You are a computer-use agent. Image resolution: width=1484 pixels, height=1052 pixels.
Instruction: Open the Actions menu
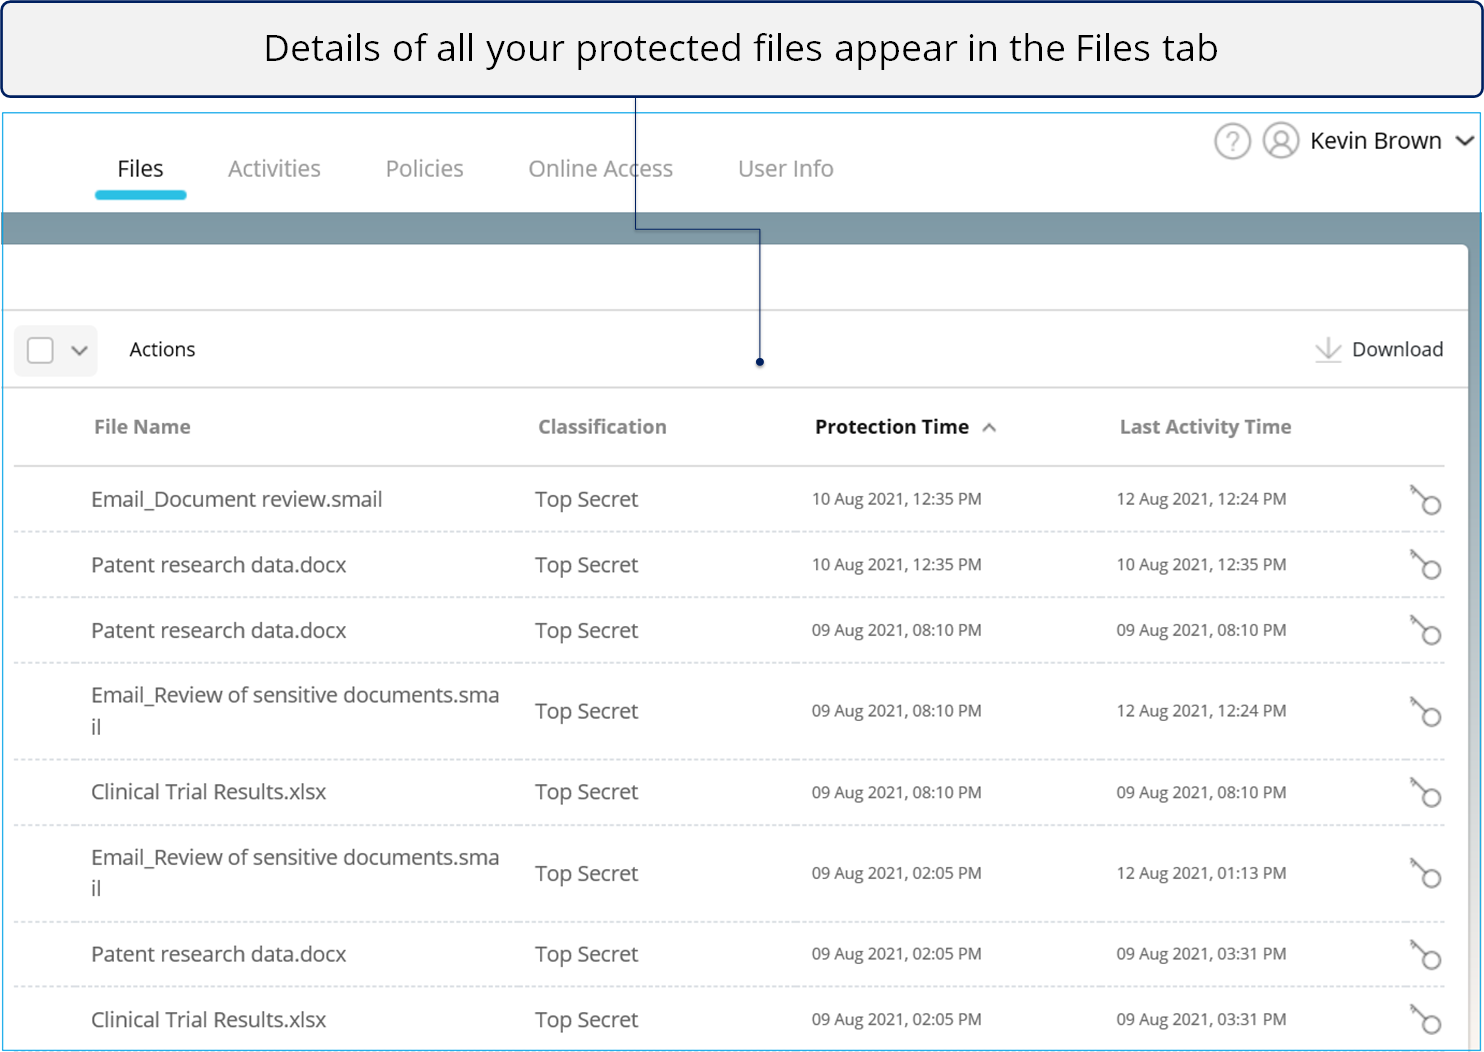162,349
